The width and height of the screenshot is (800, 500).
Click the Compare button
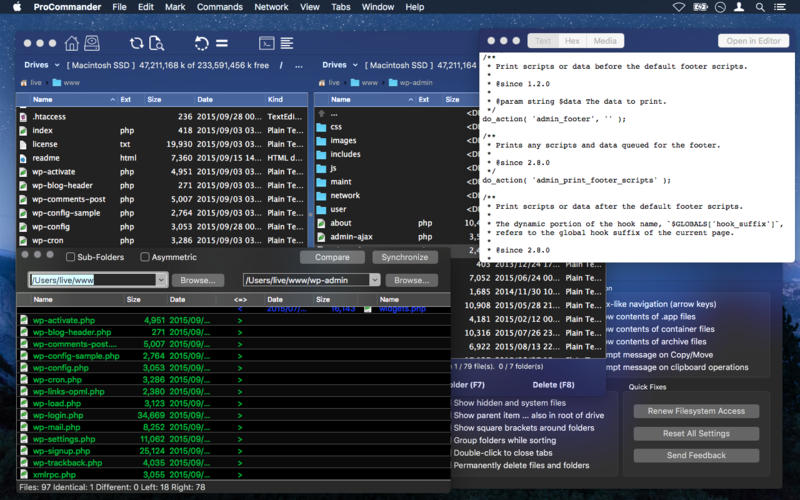coord(332,257)
